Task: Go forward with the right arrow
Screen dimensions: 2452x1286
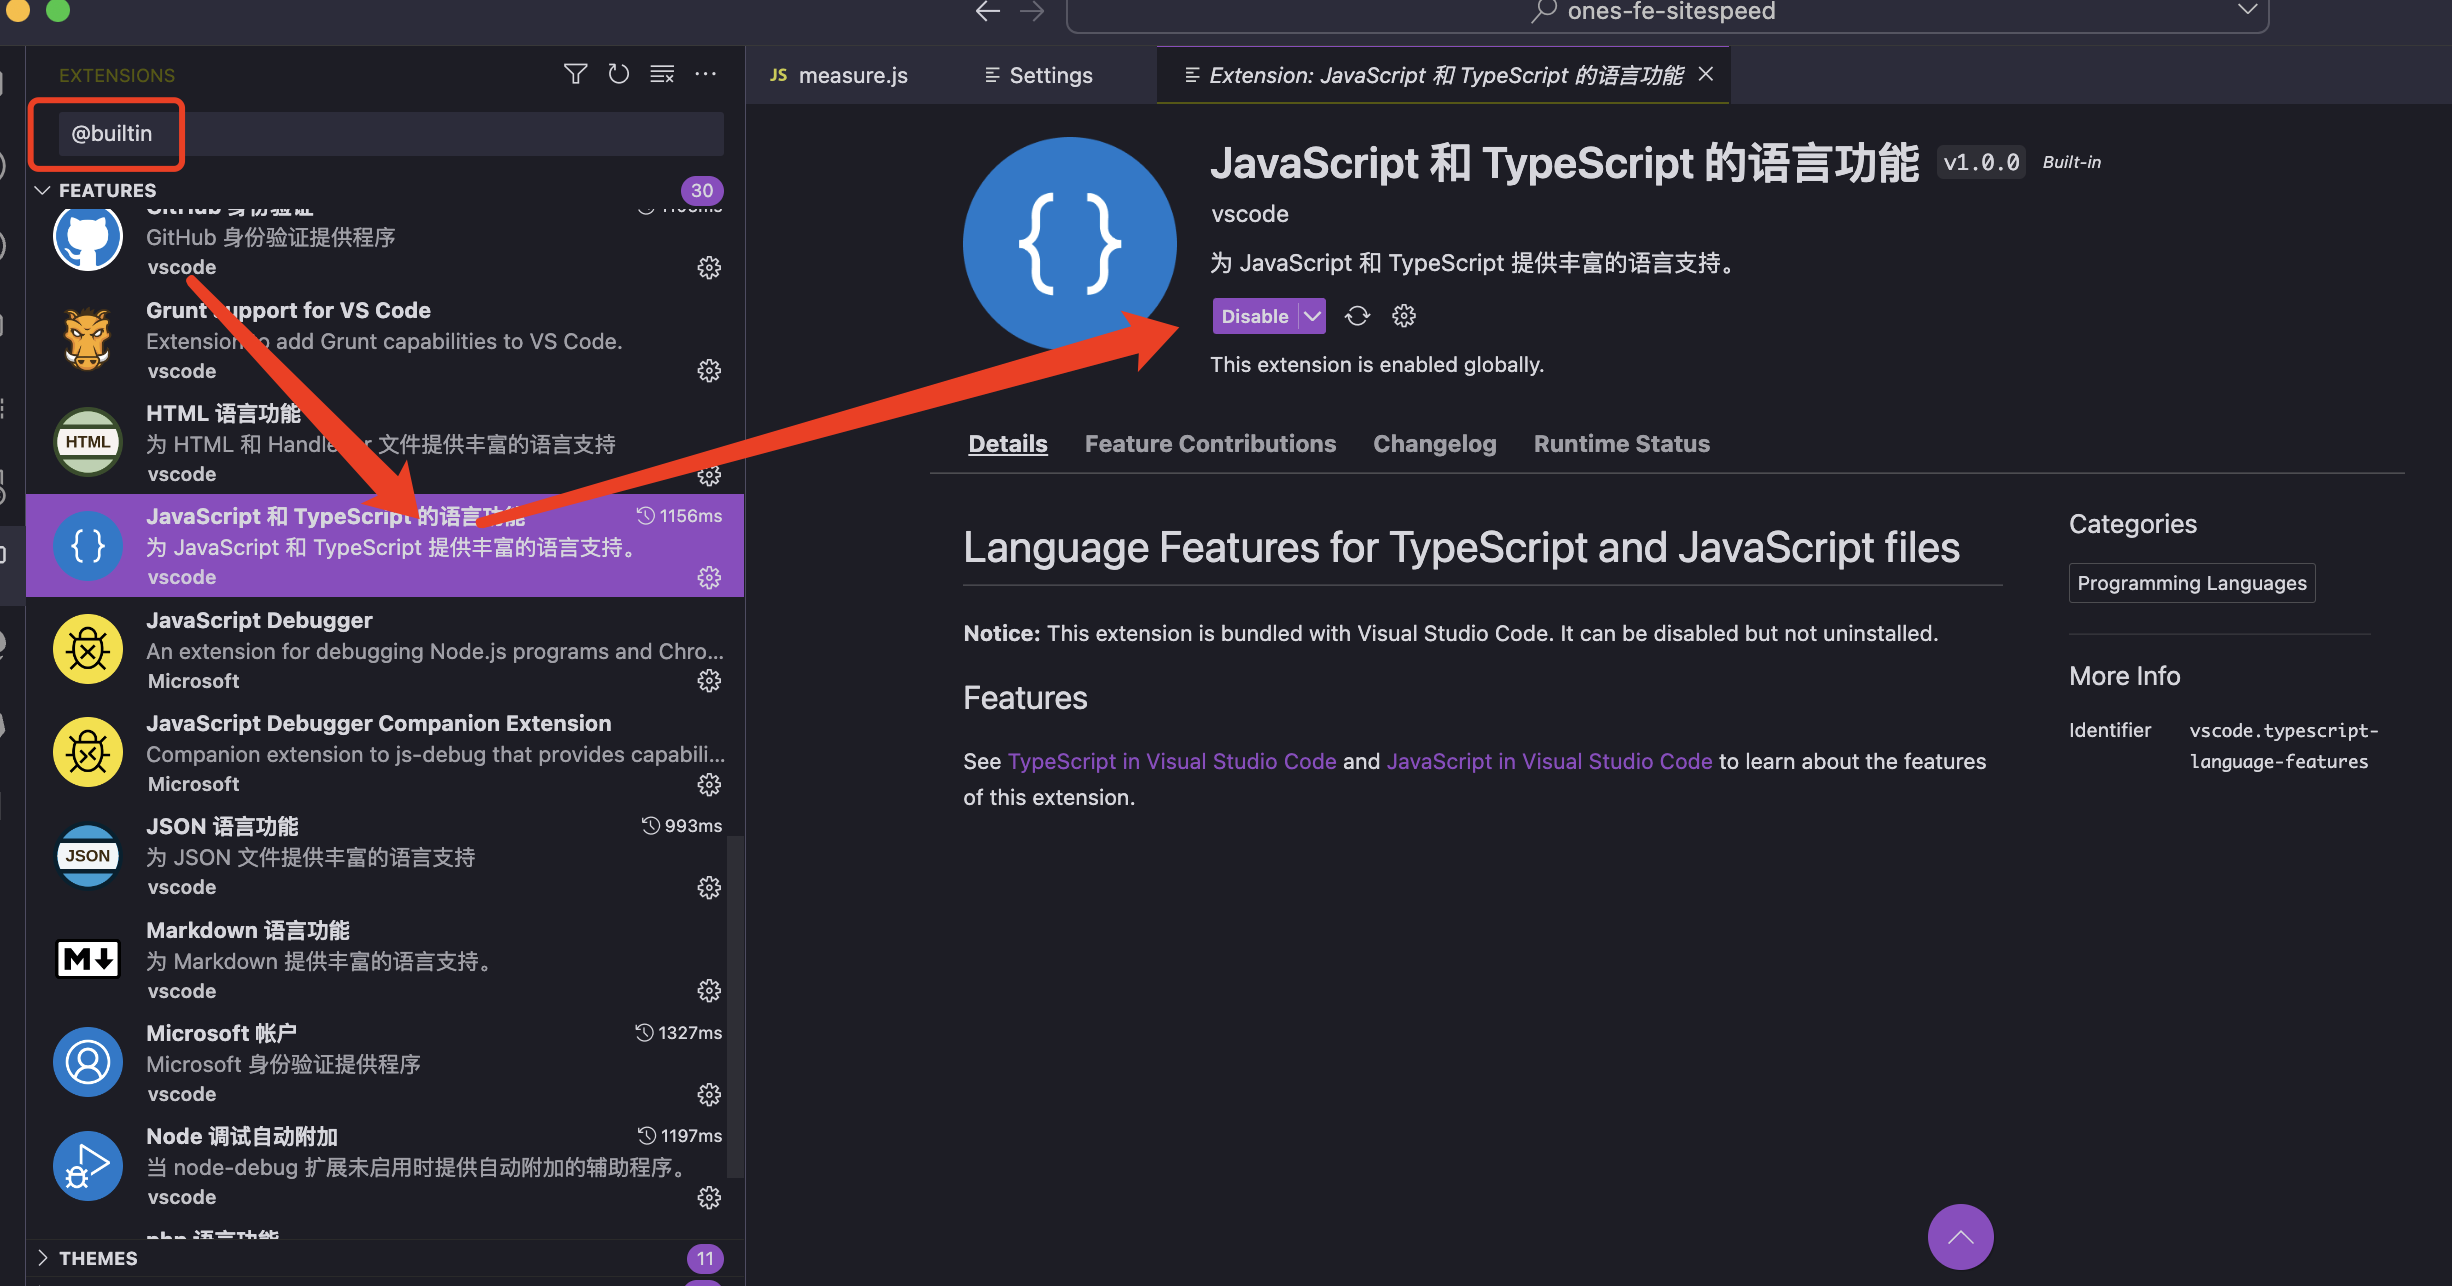Action: pyautogui.click(x=1032, y=11)
